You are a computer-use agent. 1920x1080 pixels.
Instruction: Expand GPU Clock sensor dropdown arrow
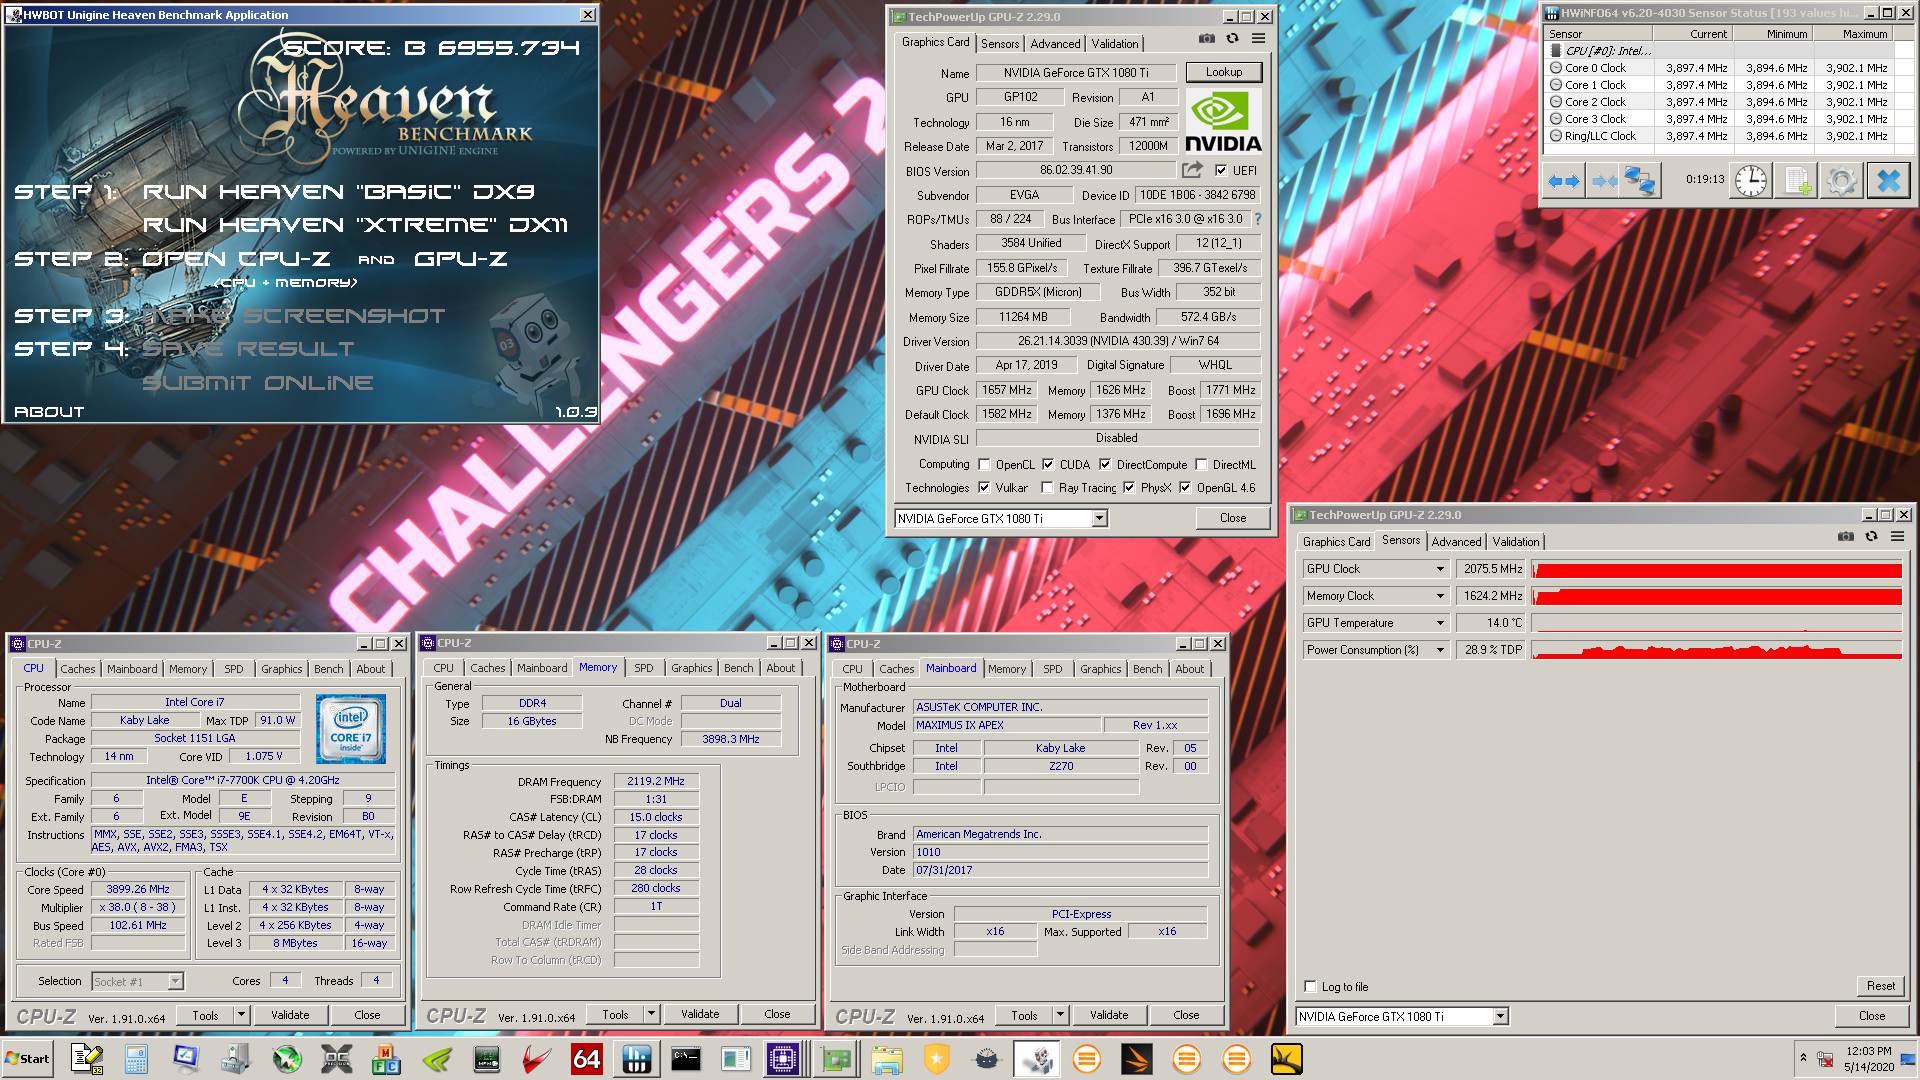pyautogui.click(x=1440, y=569)
